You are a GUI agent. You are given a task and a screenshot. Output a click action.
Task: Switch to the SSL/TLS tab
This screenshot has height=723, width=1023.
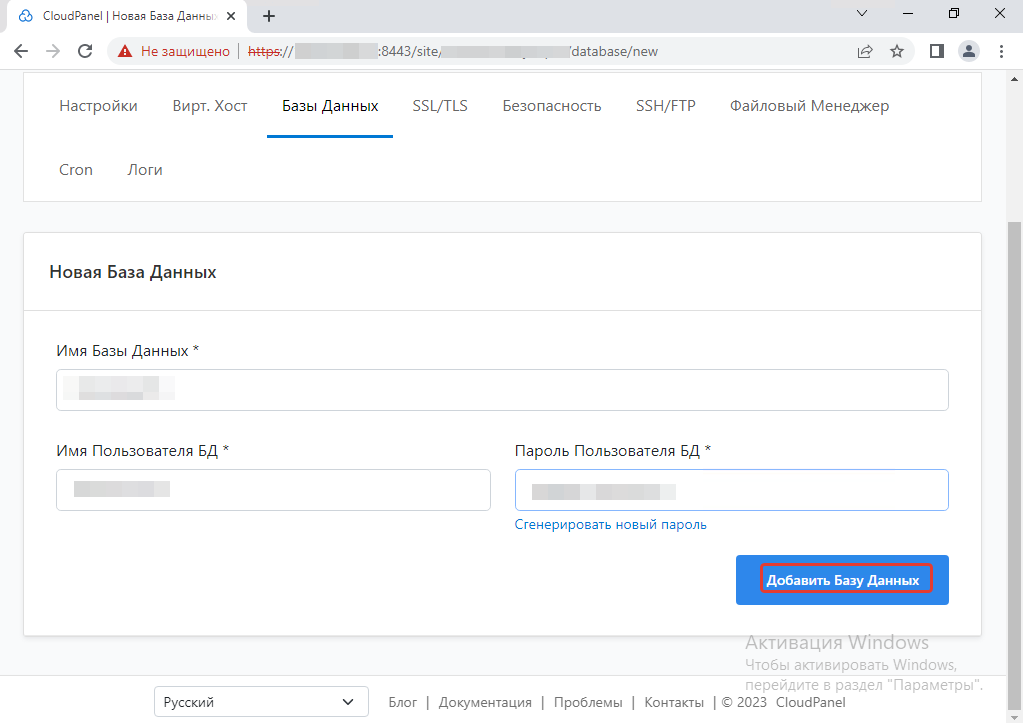click(x=440, y=106)
